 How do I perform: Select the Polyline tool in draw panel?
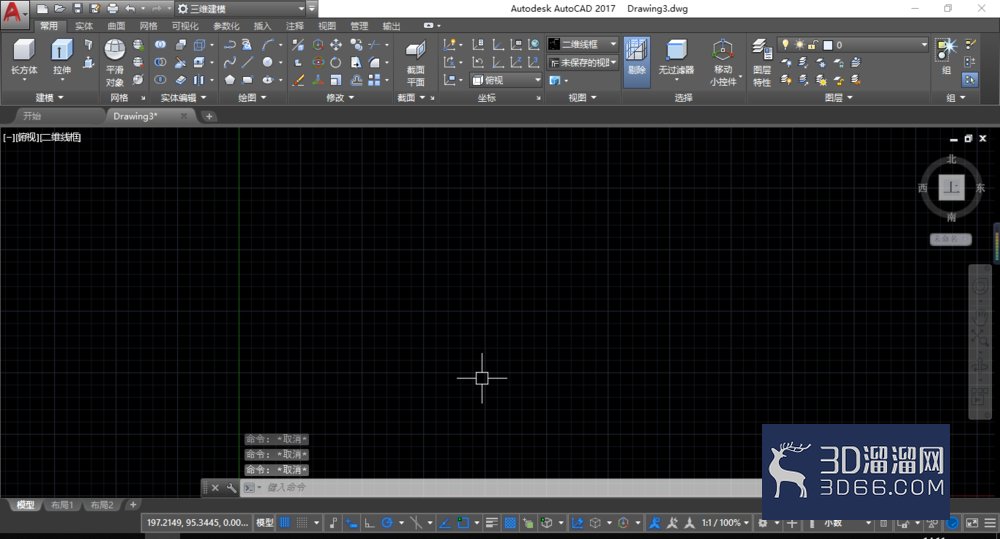pos(230,45)
